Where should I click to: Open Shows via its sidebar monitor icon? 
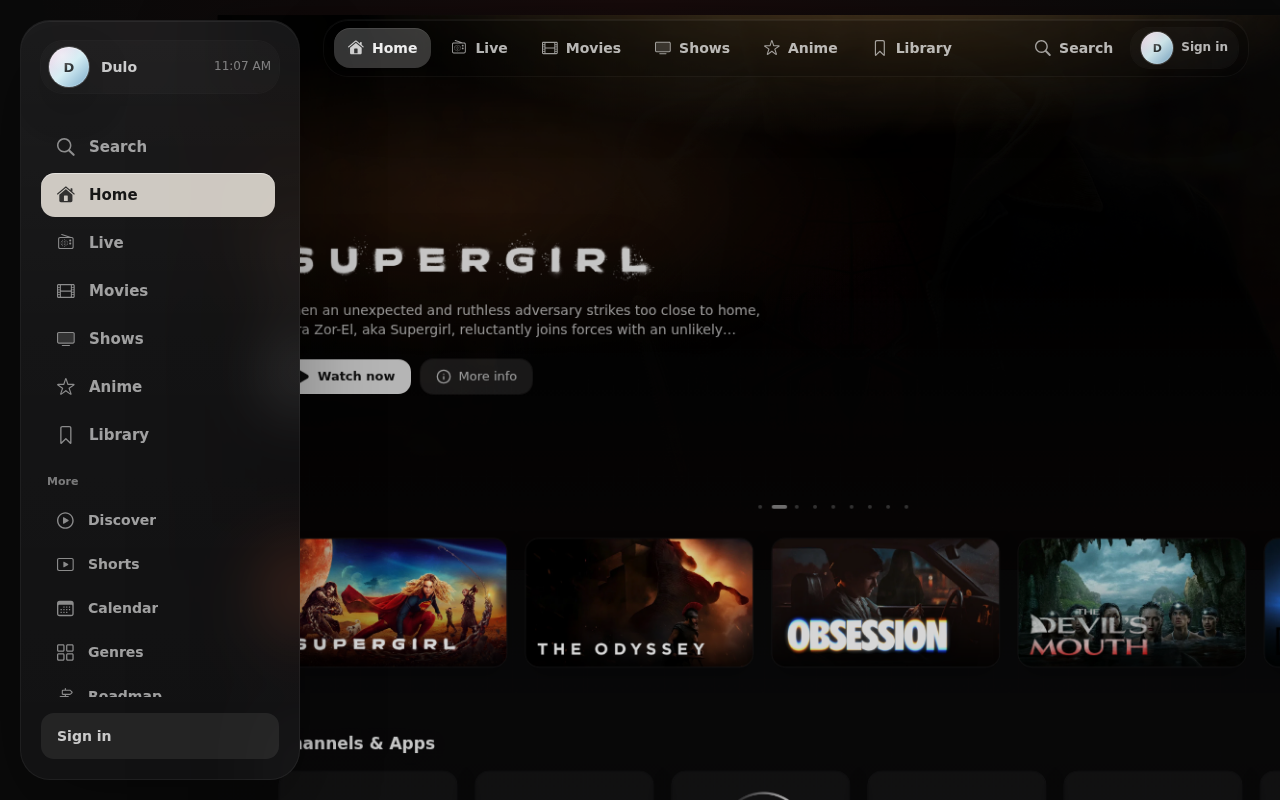[66, 339]
